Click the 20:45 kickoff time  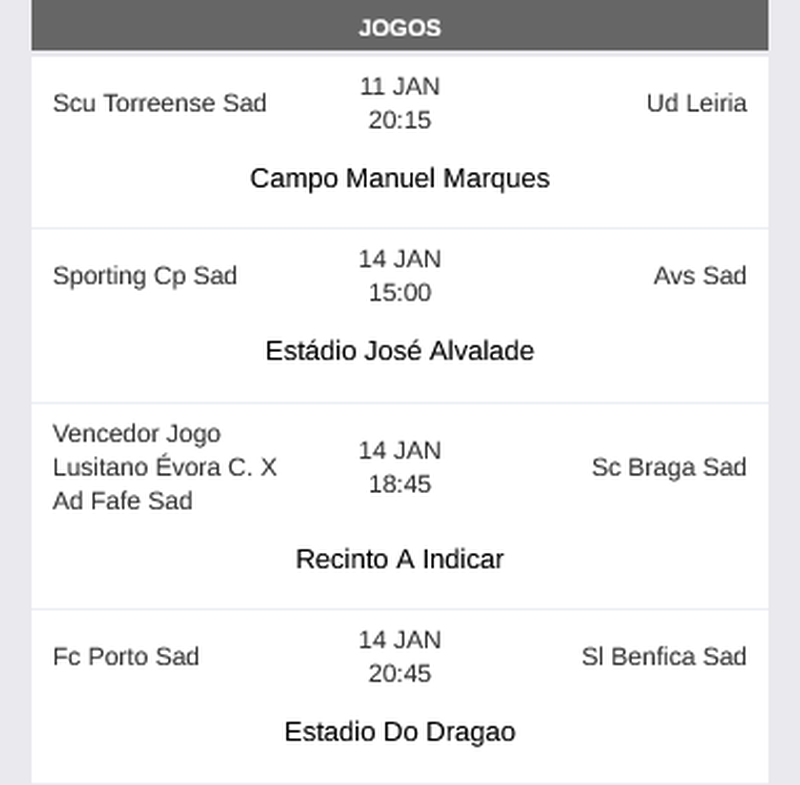(400, 674)
